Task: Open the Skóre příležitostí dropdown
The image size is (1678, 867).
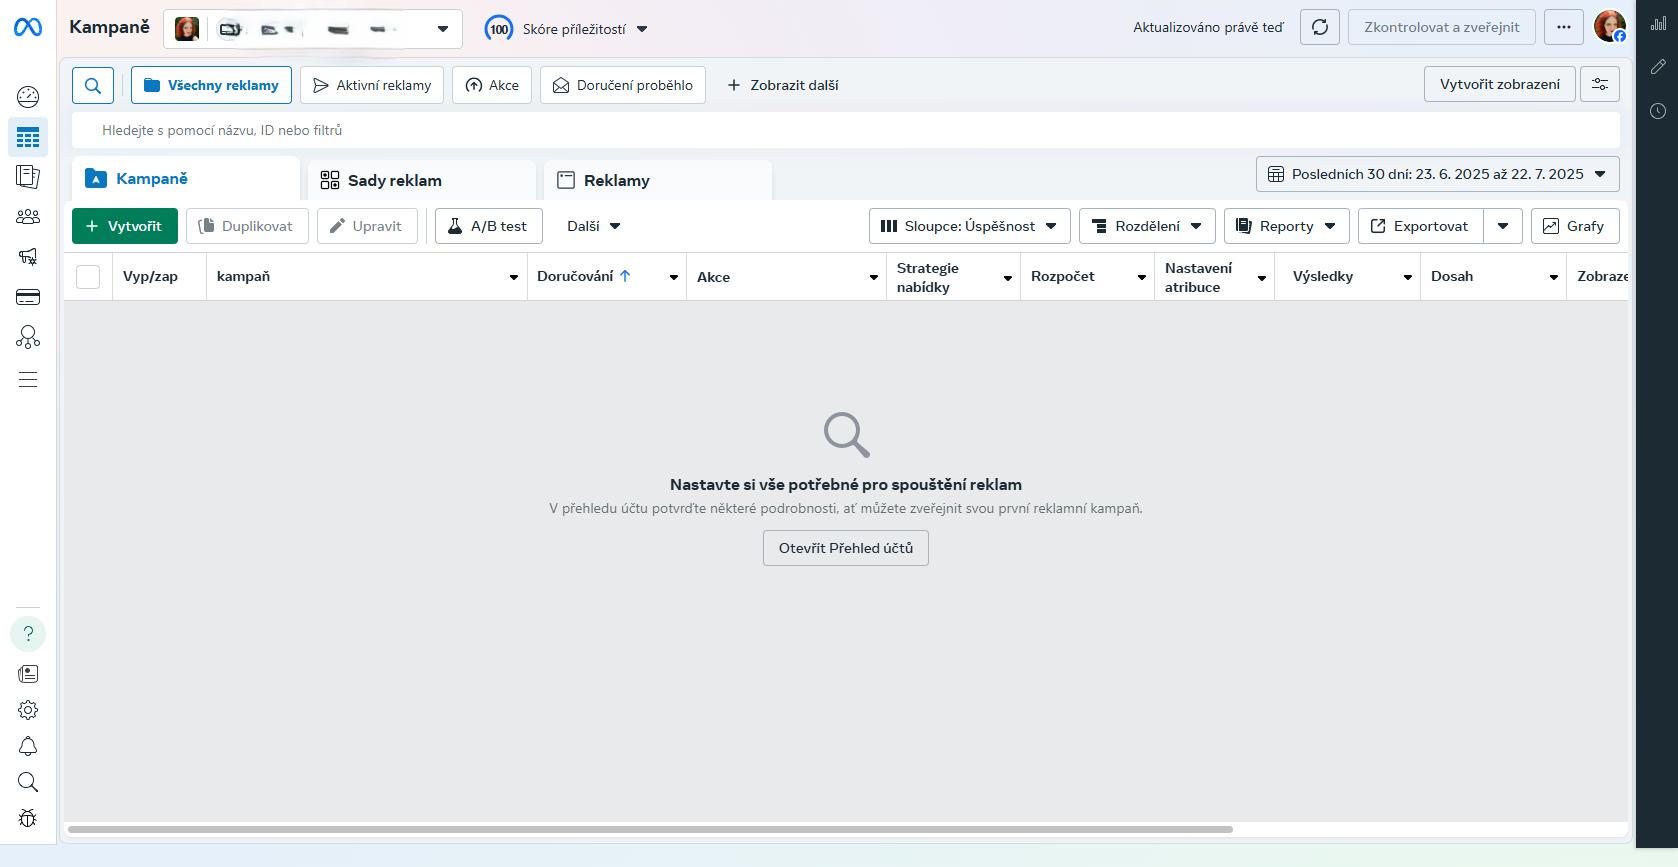Action: pyautogui.click(x=567, y=29)
